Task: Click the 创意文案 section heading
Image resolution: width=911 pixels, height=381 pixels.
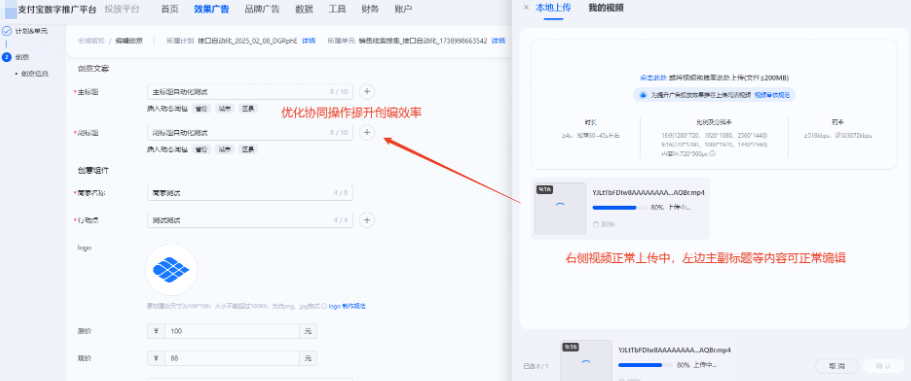Action: (x=93, y=69)
